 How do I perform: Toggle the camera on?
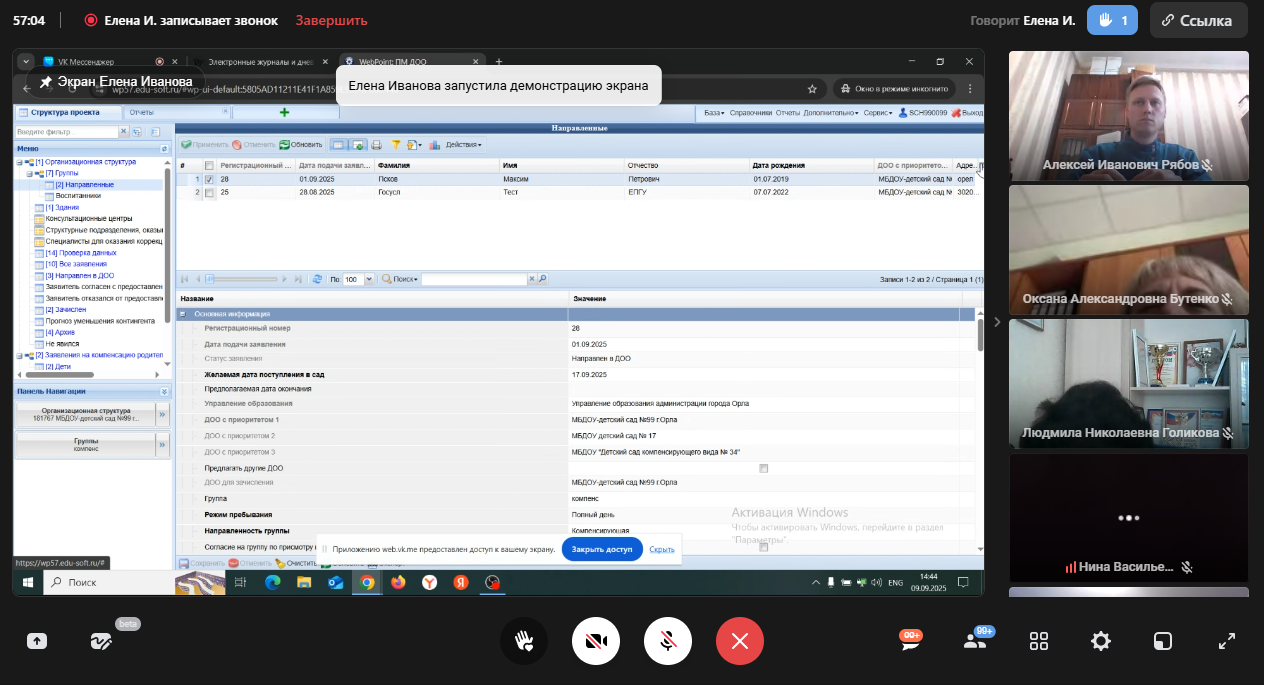click(596, 641)
